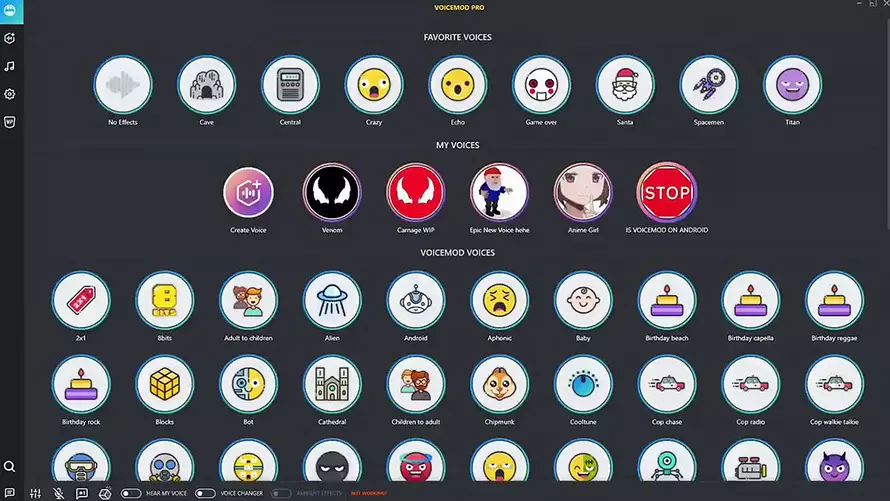Pick the Crazy voice effect
890x501 pixels.
[374, 85]
